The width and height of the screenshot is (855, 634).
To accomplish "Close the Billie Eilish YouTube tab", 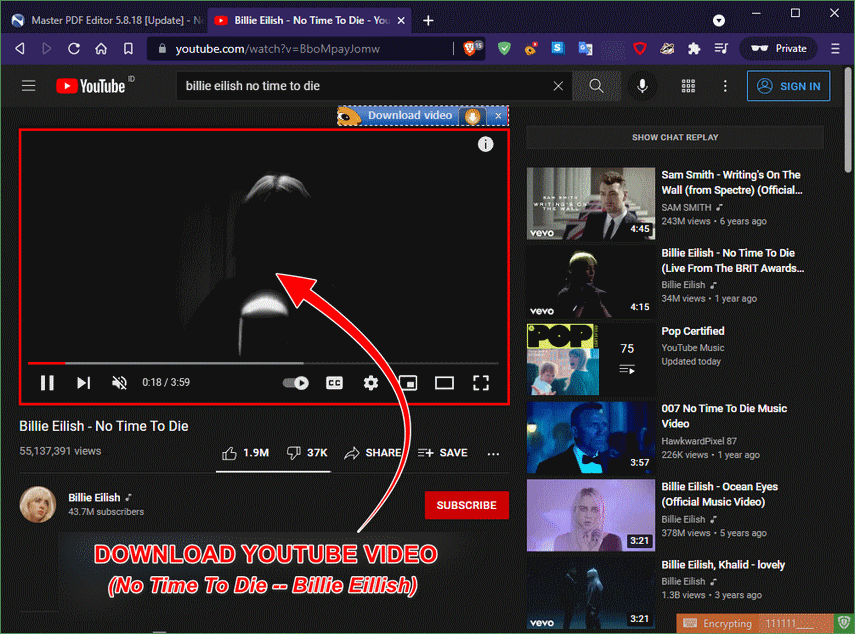I will 401,21.
